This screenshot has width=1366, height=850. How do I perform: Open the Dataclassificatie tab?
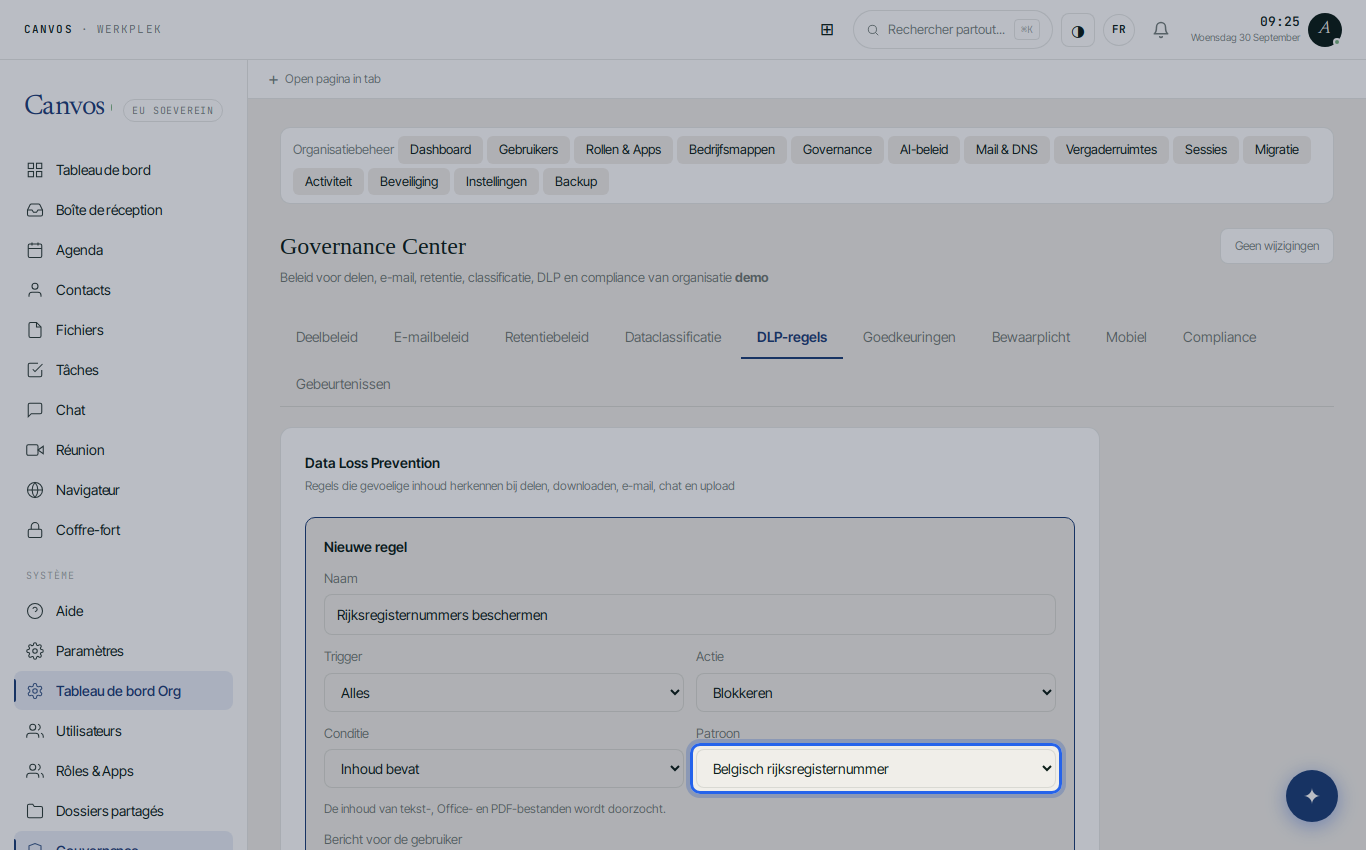[673, 337]
